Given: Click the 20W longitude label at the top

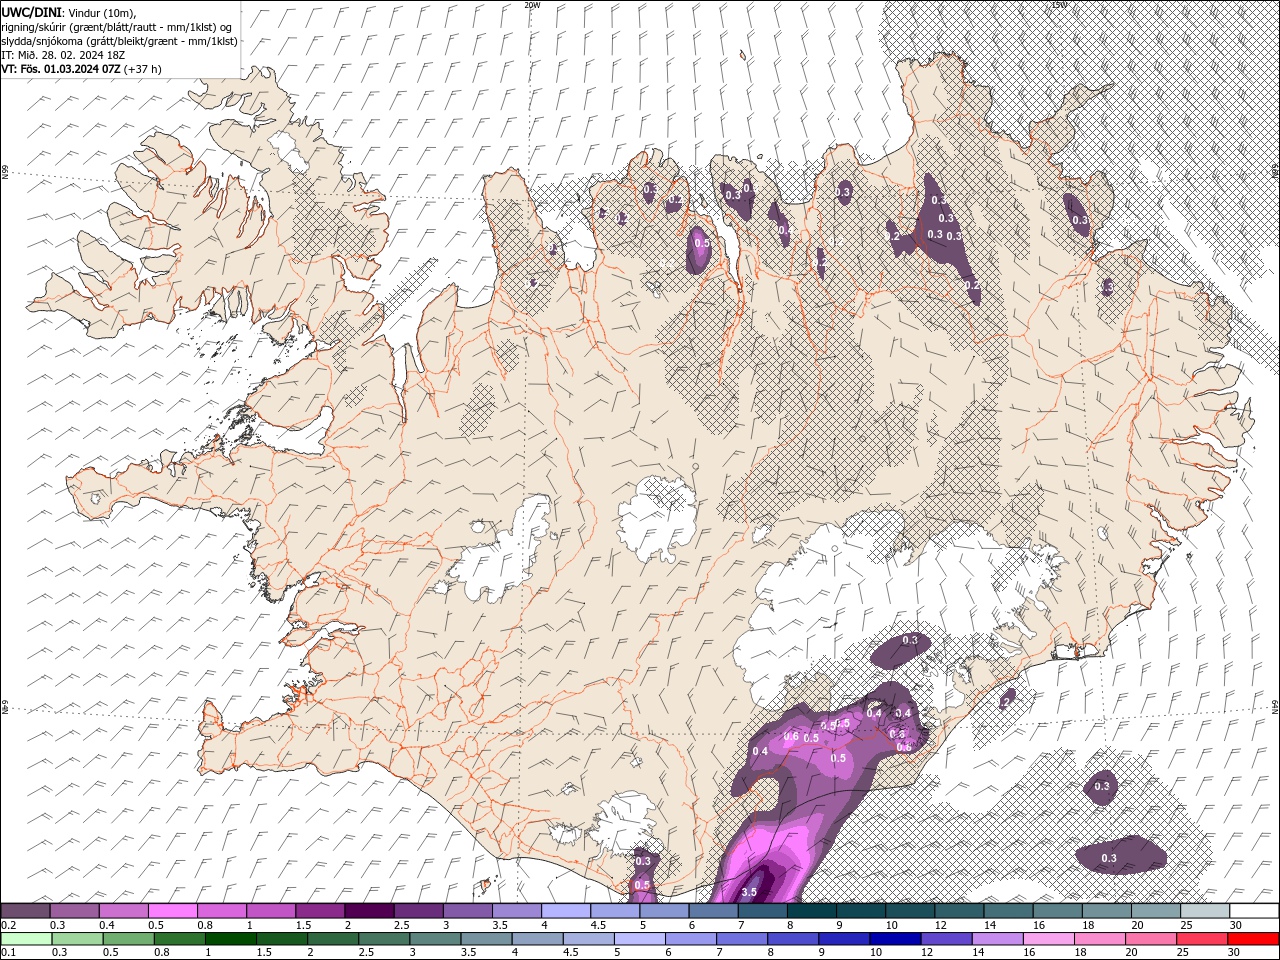Looking at the screenshot, I should click(x=532, y=5).
